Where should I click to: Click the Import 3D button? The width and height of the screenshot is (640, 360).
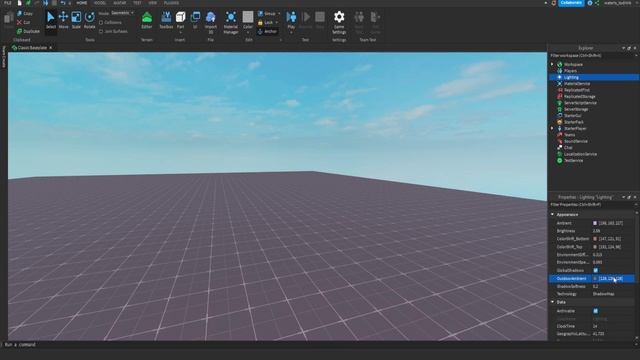211,22
